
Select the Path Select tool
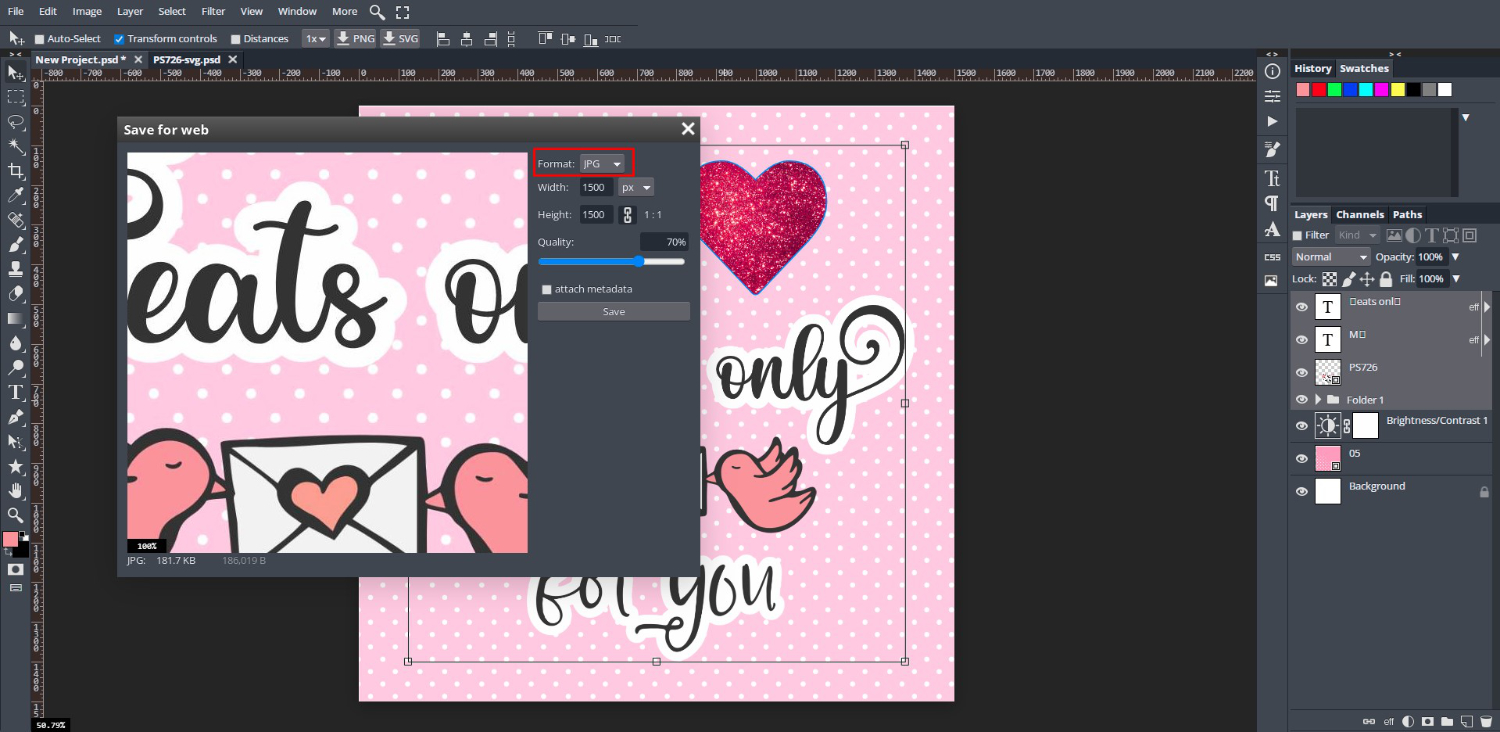pos(15,441)
